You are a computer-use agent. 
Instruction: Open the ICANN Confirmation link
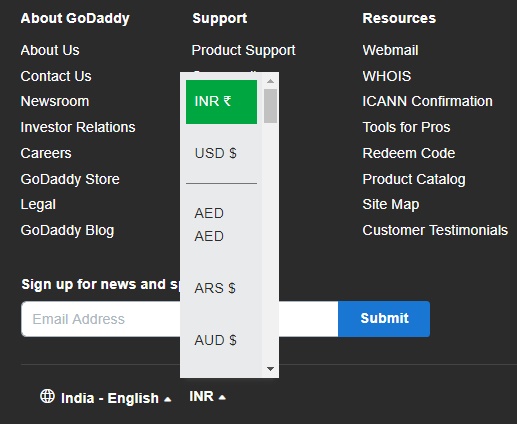(x=428, y=101)
